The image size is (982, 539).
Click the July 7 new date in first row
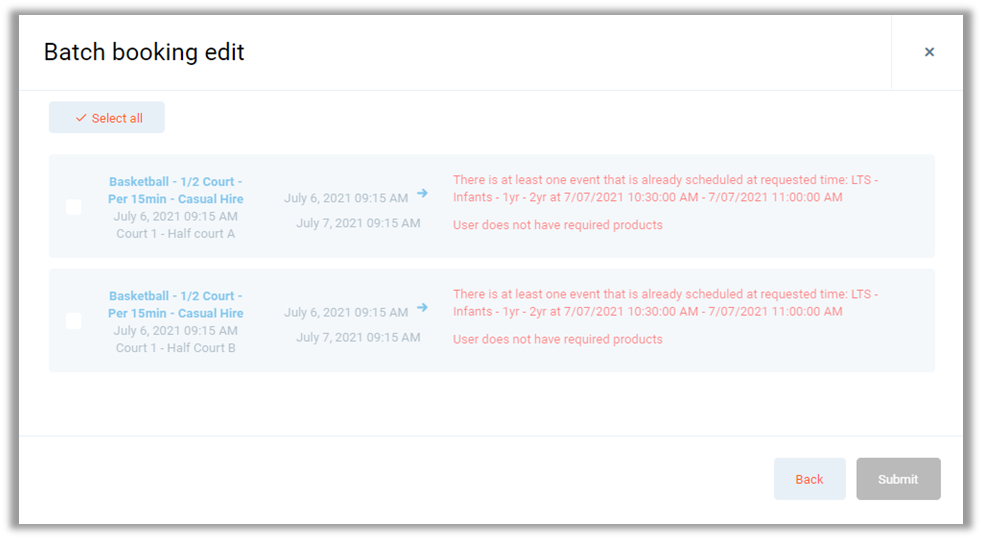(358, 223)
